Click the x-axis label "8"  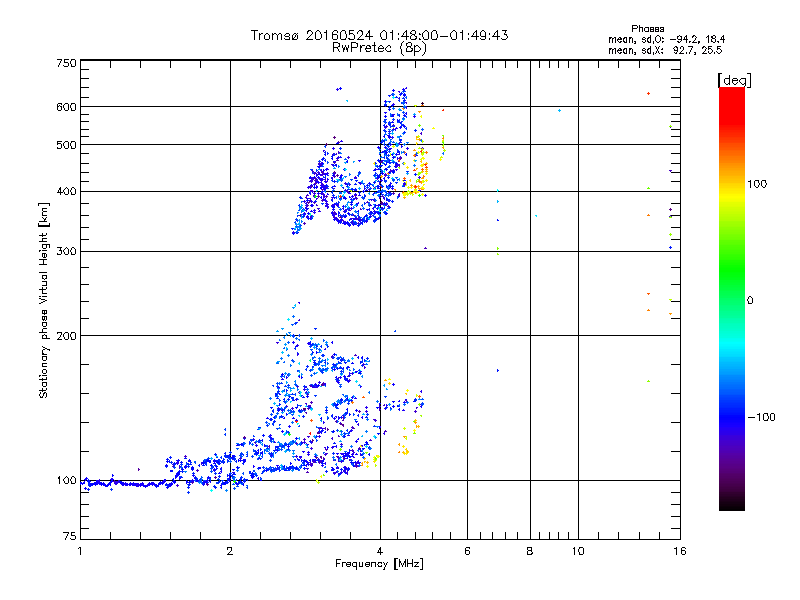point(530,551)
